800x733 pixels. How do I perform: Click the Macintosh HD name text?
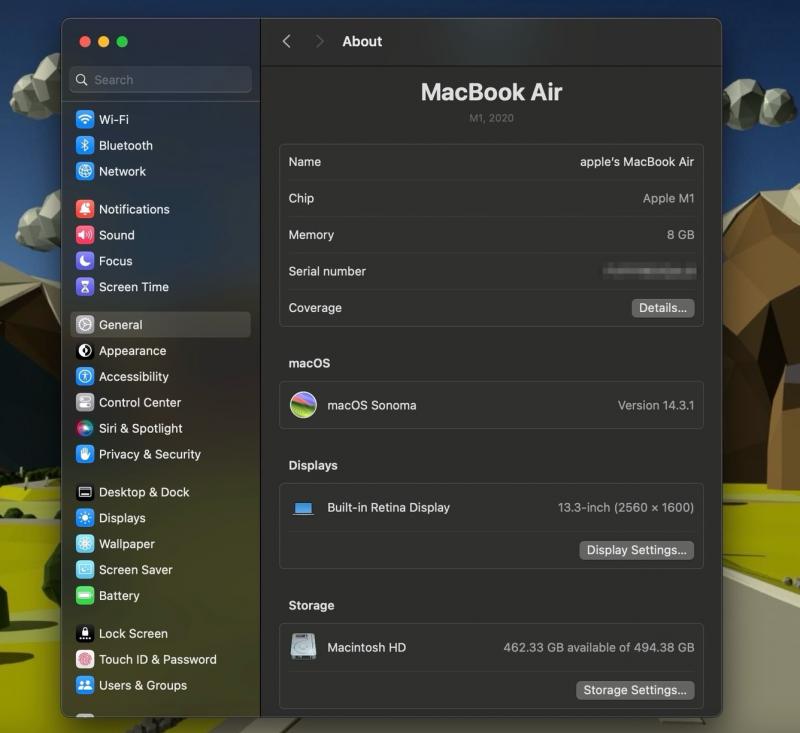(x=366, y=647)
